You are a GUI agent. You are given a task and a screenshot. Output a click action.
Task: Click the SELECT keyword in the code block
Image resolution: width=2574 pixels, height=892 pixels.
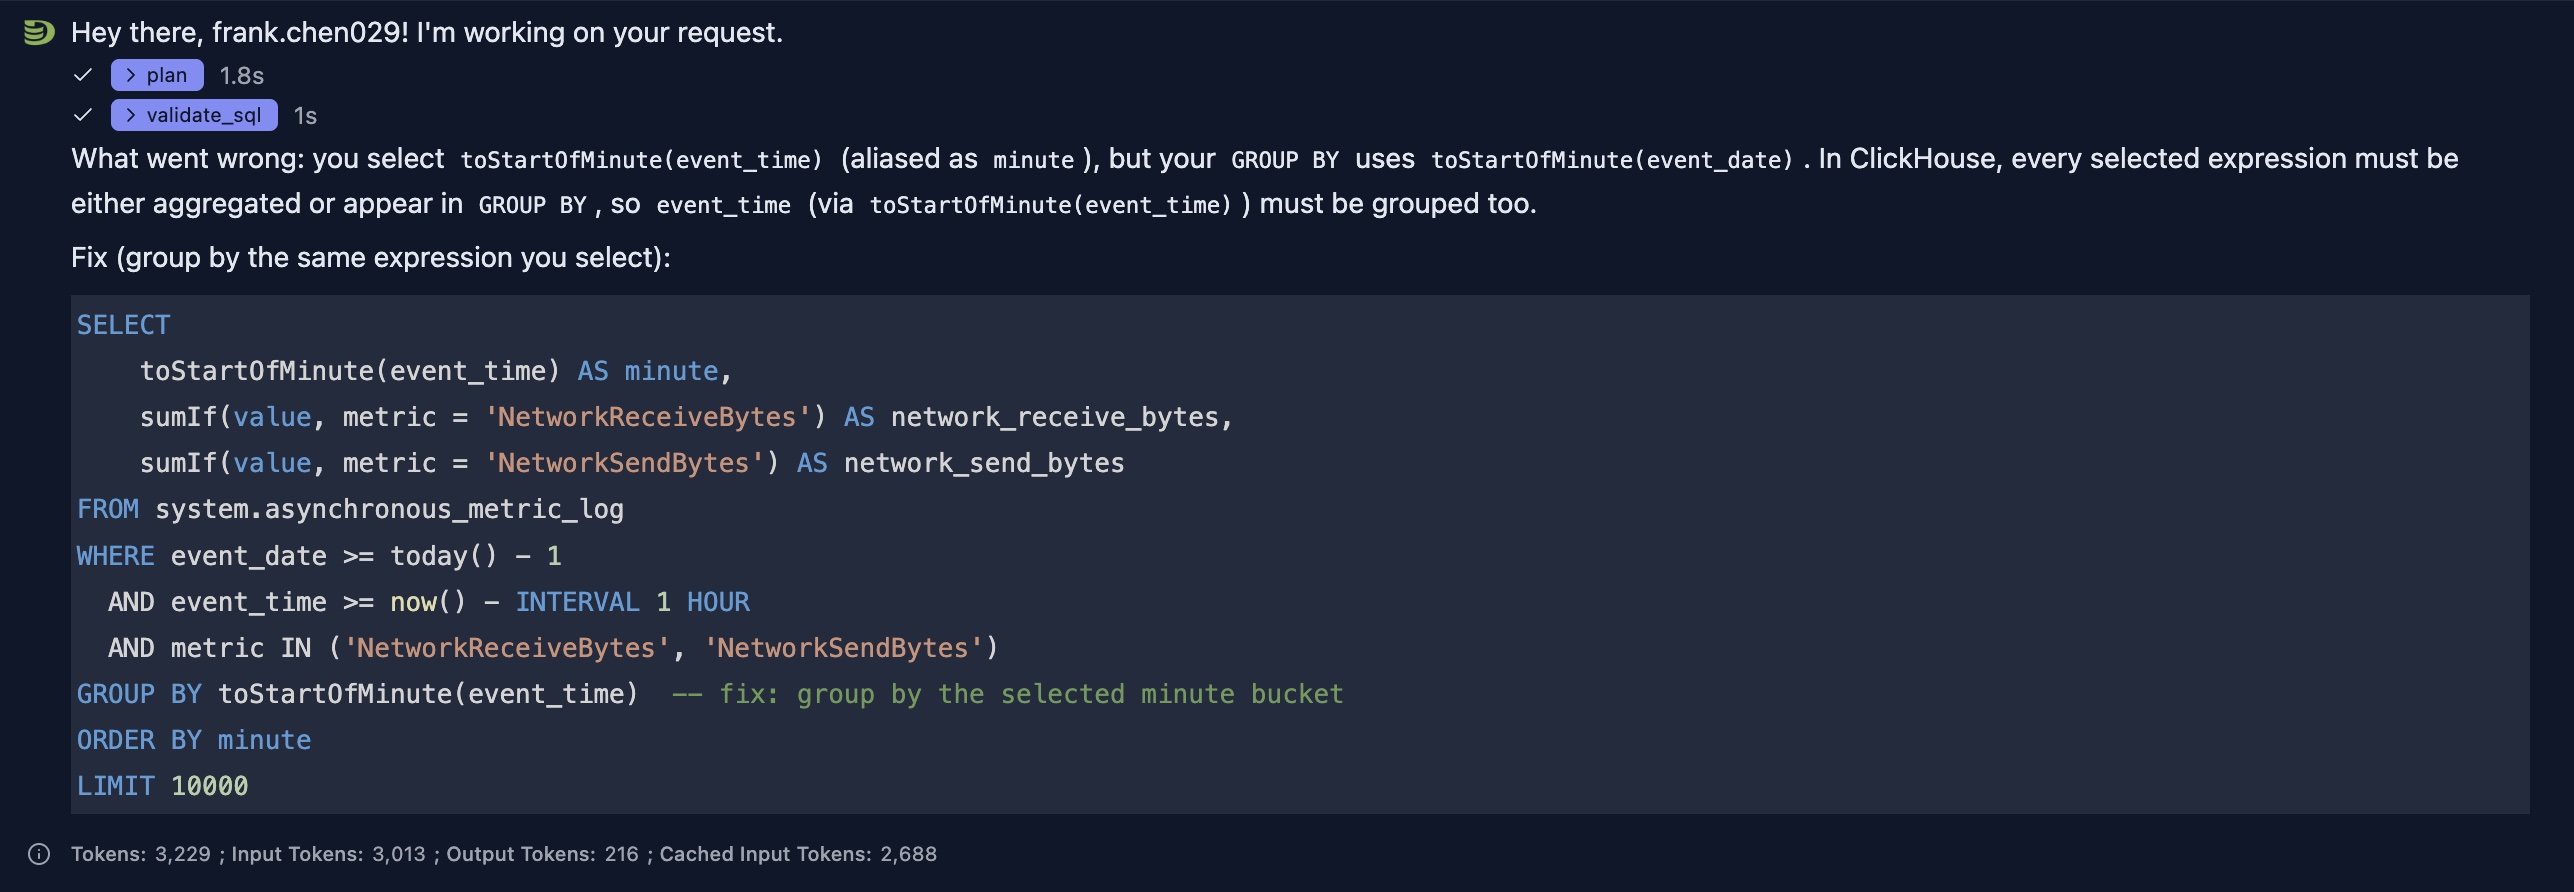123,325
